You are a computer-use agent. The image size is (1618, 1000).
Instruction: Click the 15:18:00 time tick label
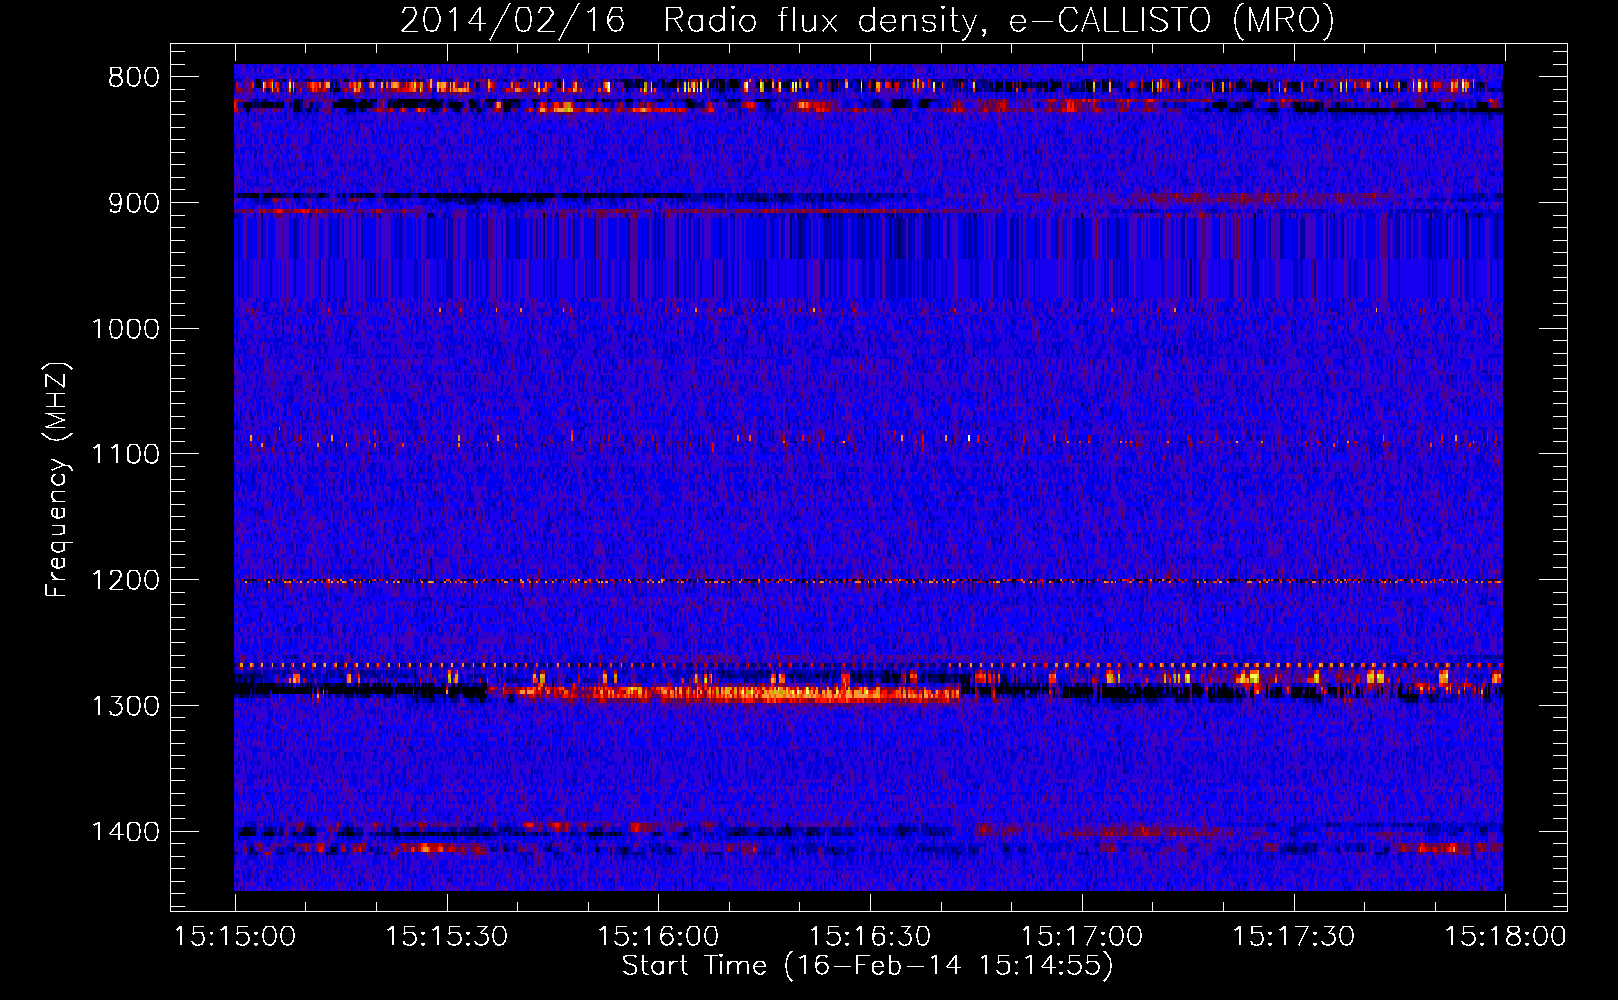pos(1505,937)
